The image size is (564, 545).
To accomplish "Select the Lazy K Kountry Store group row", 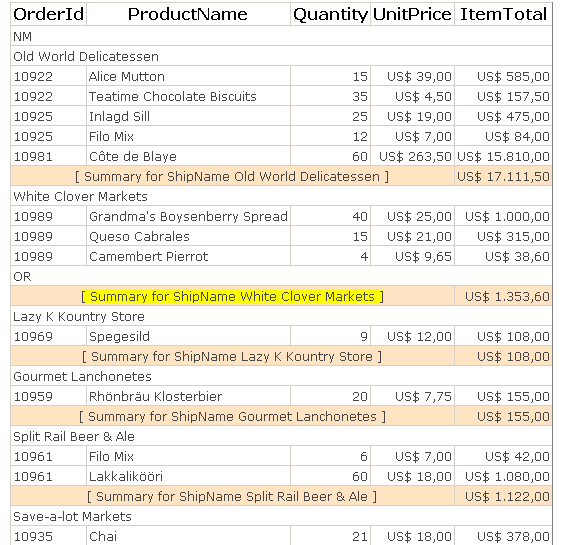I will [282, 316].
